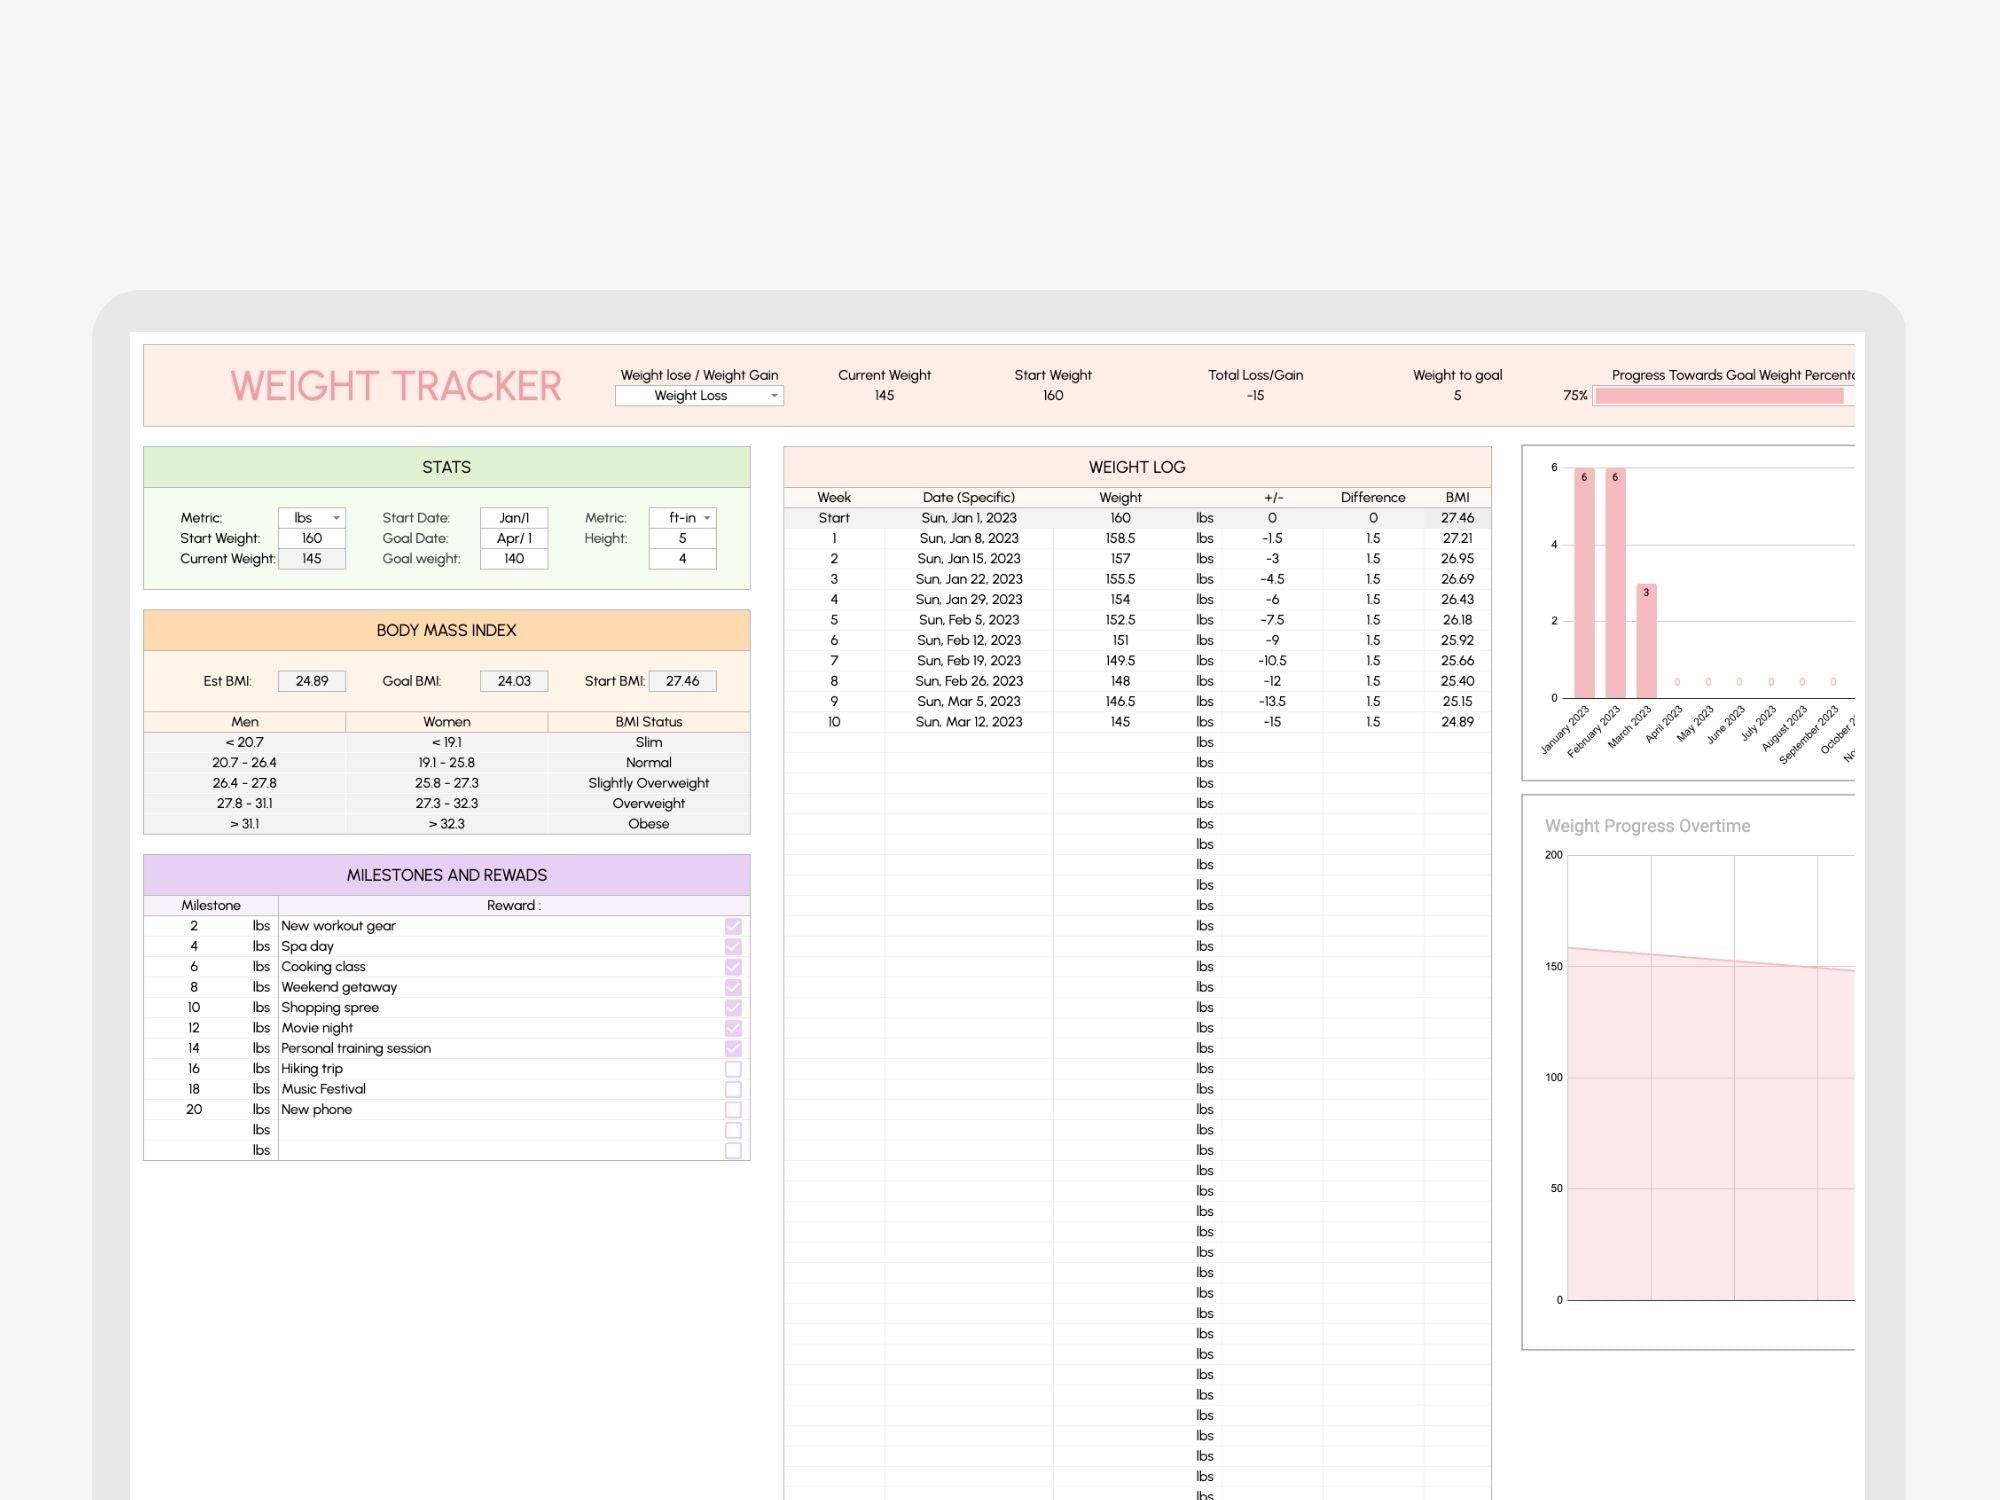This screenshot has width=2000, height=1500.
Task: Uncheck the New workout gear reward checkbox
Action: pyautogui.click(x=733, y=926)
